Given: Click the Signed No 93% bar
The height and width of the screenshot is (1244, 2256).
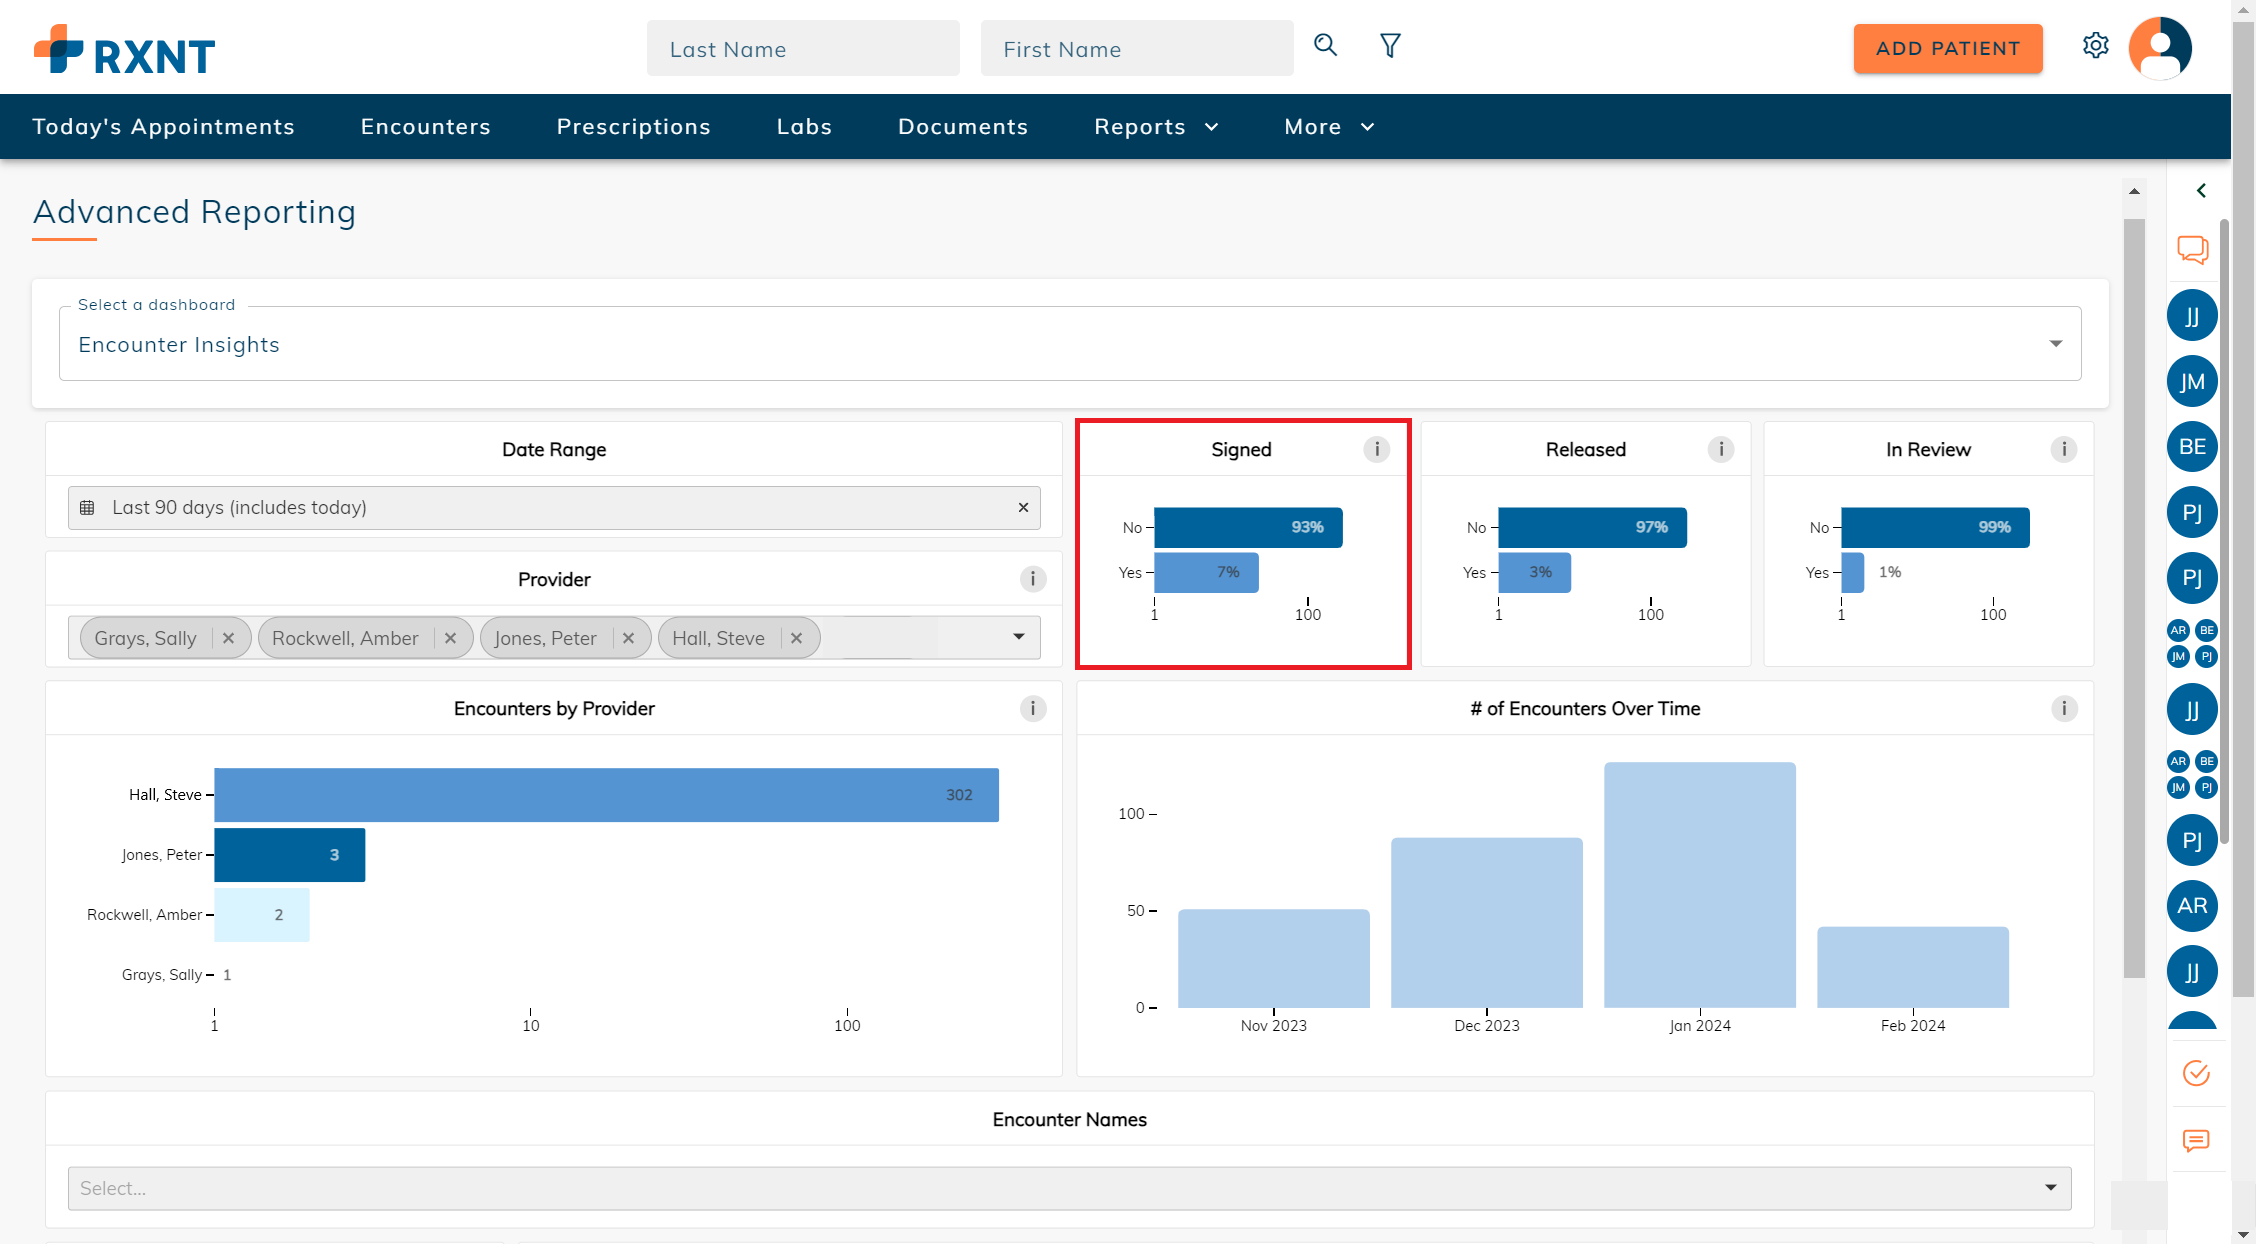Looking at the screenshot, I should [1248, 528].
